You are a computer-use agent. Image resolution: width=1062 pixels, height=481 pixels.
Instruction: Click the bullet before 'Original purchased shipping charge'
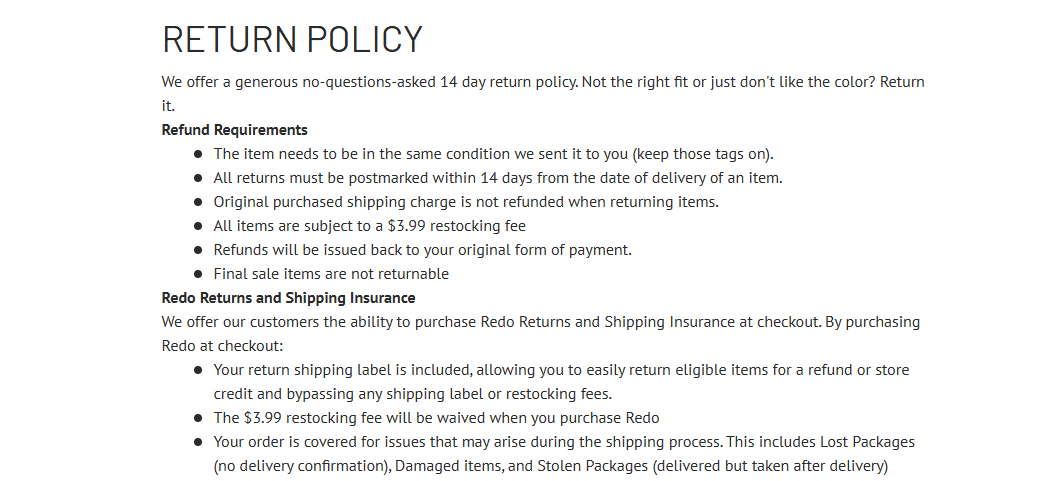click(198, 202)
